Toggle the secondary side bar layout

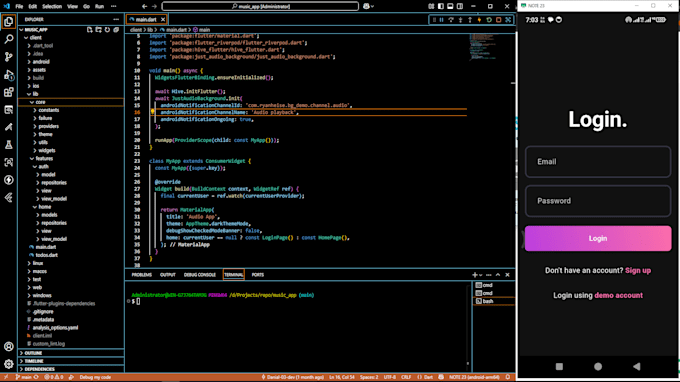[460, 6]
